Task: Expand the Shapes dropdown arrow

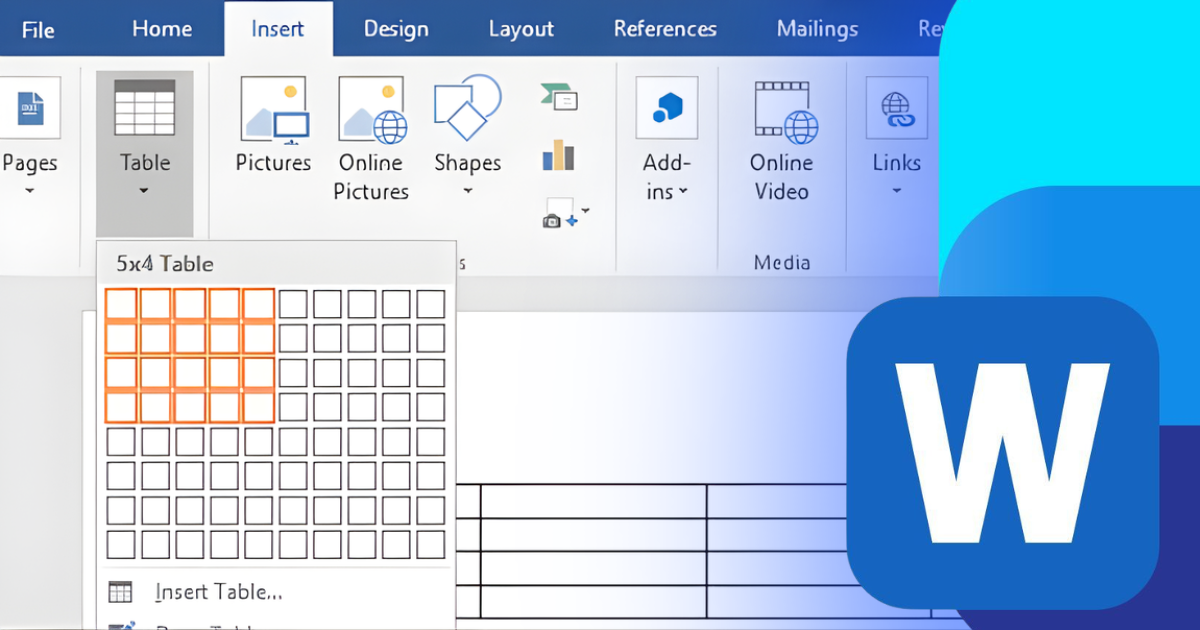Action: pos(467,191)
